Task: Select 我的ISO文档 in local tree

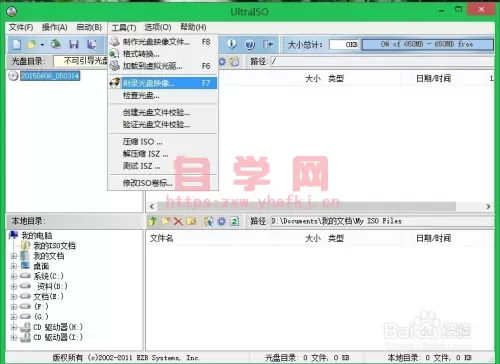Action: [x=54, y=246]
